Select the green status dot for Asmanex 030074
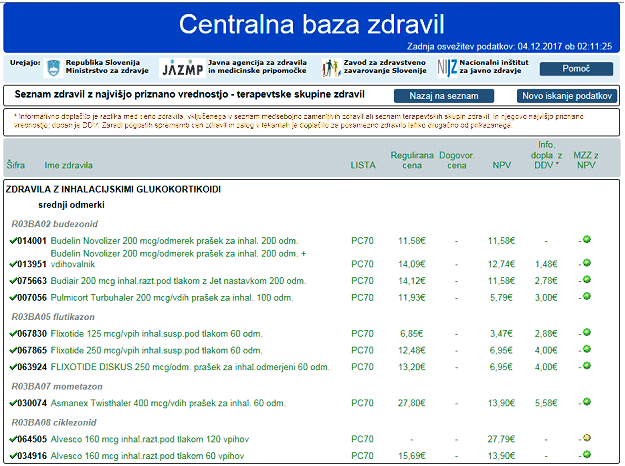 (587, 402)
